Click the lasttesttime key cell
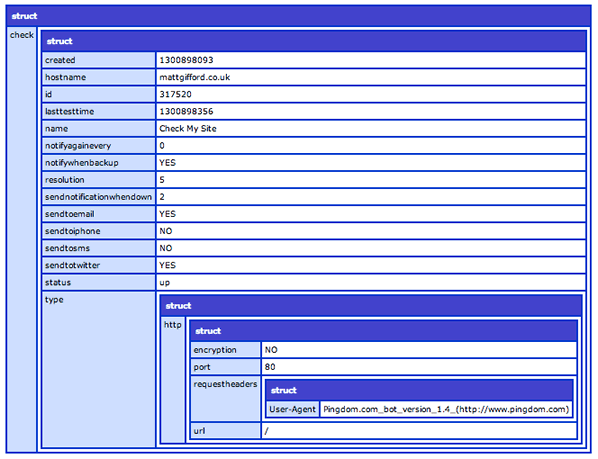598x459 pixels. point(98,111)
